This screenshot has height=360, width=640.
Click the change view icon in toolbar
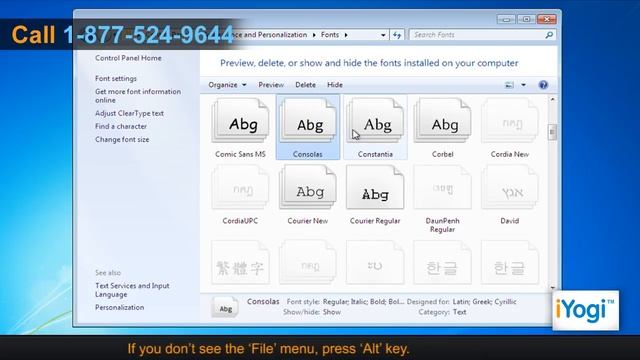pos(509,85)
